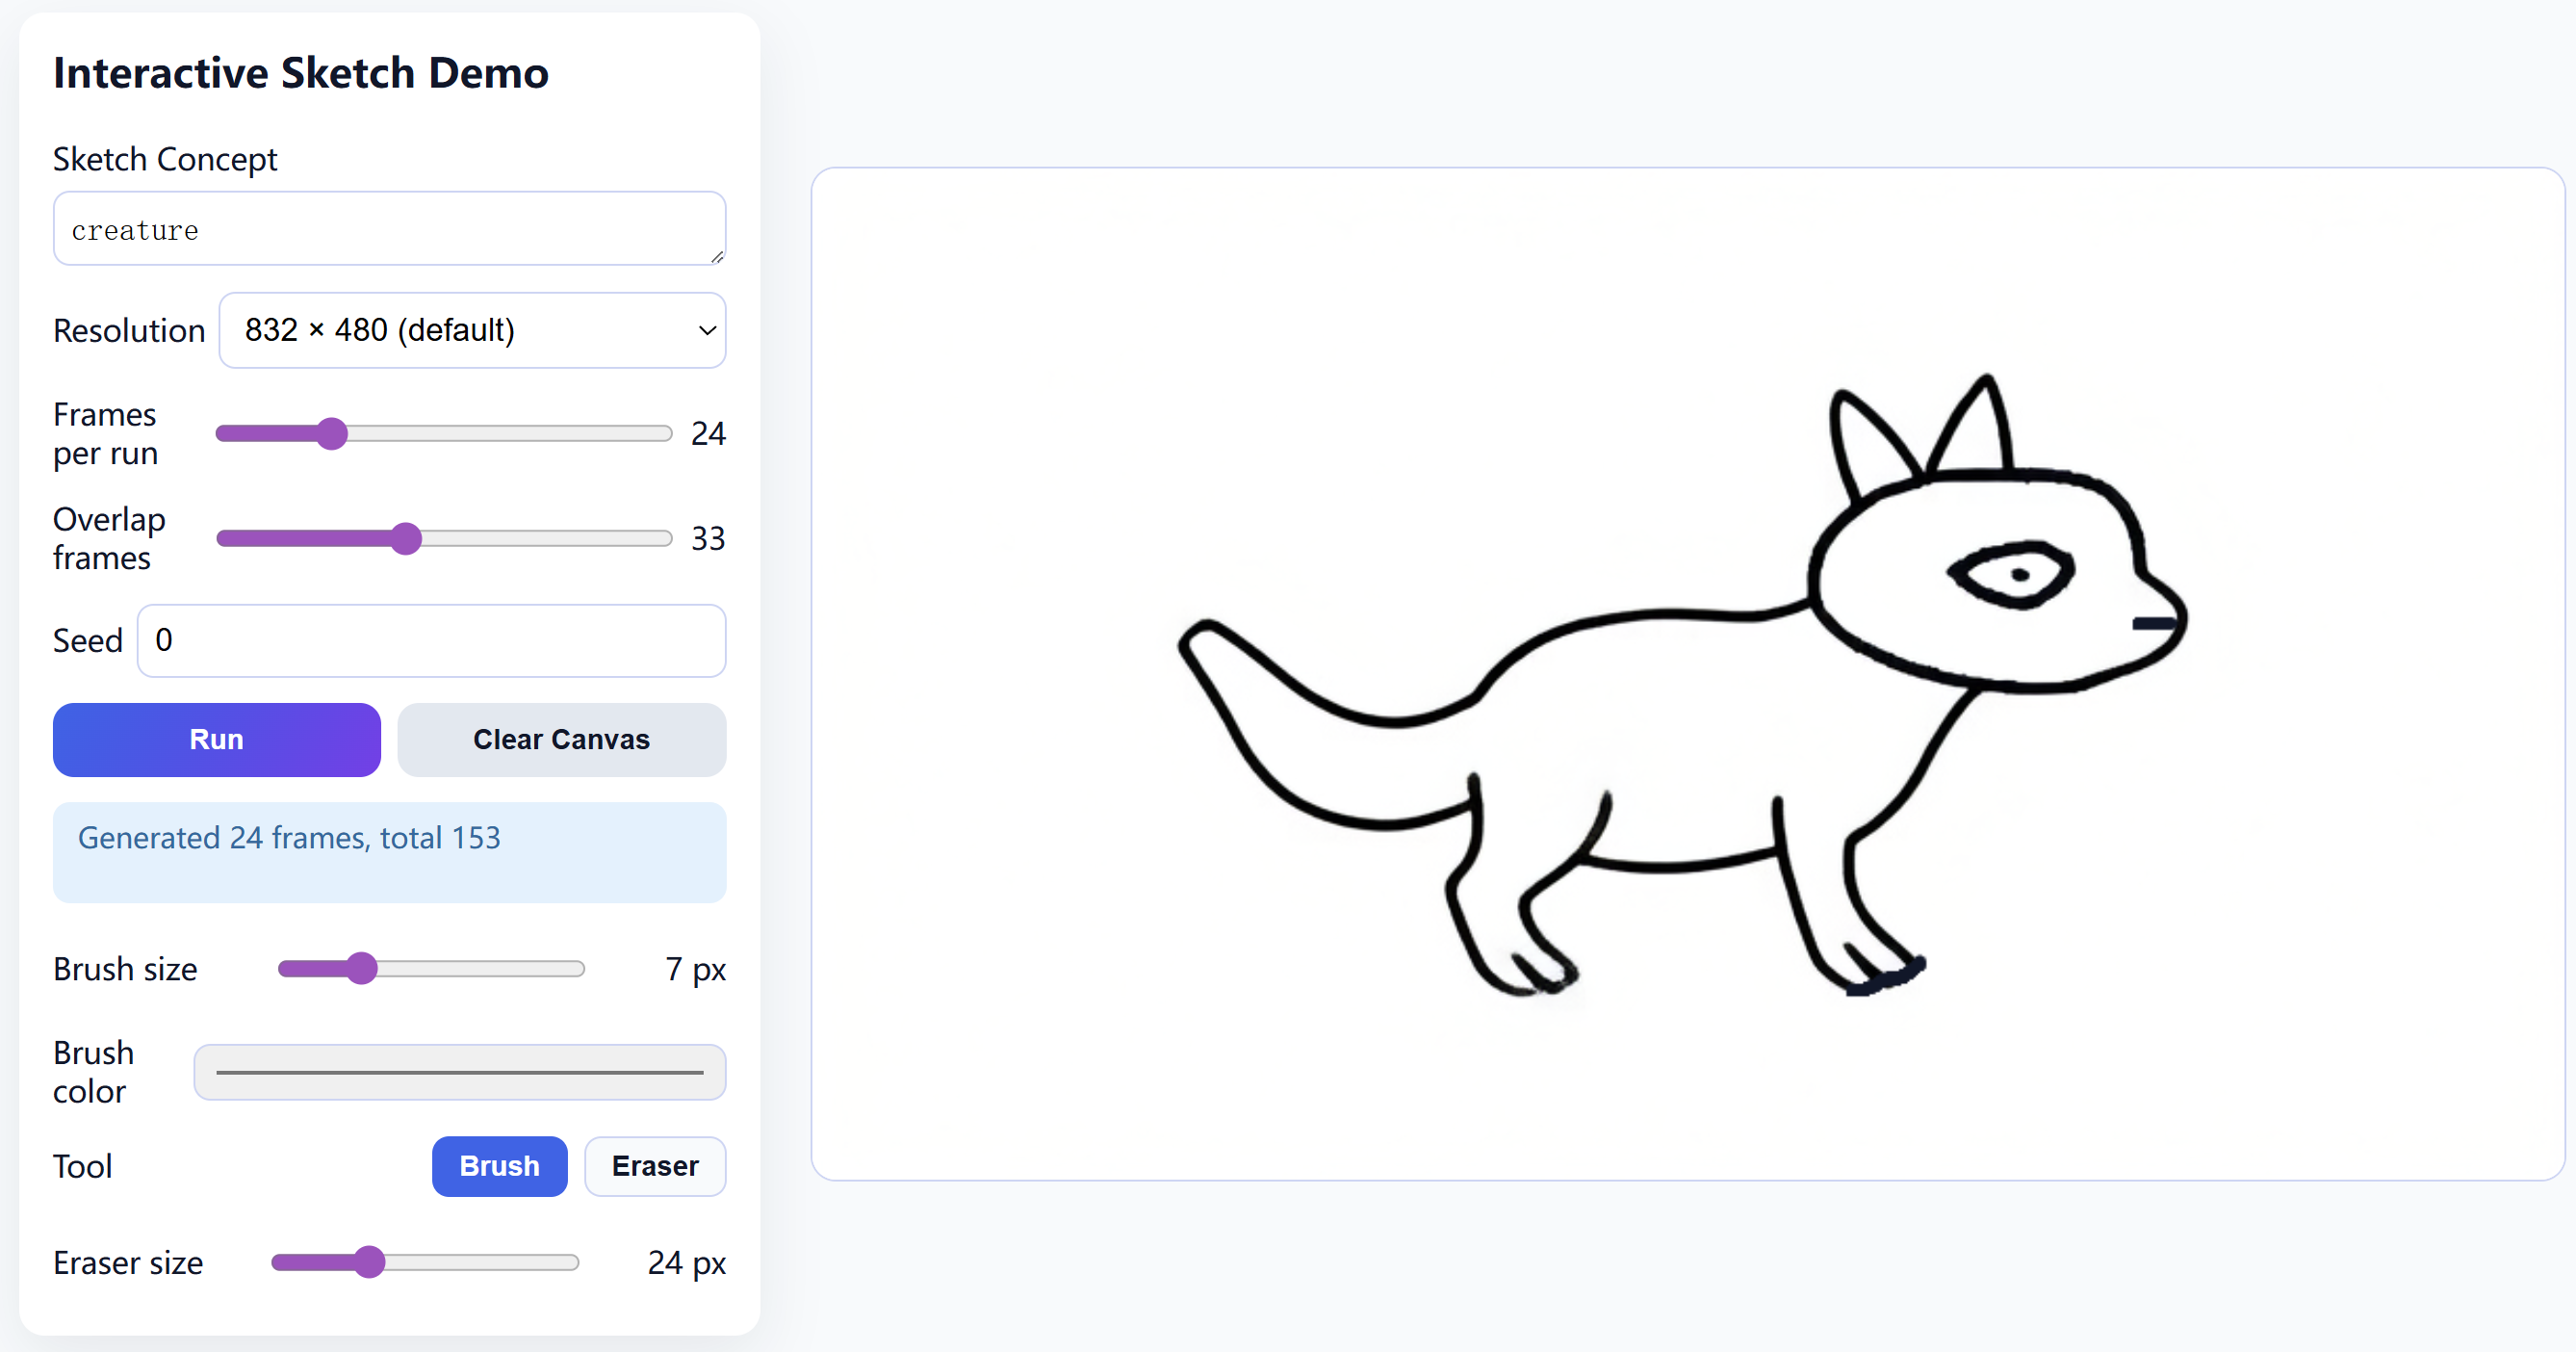
Task: Click the creature's mouth mark on canvas
Action: (x=2153, y=623)
